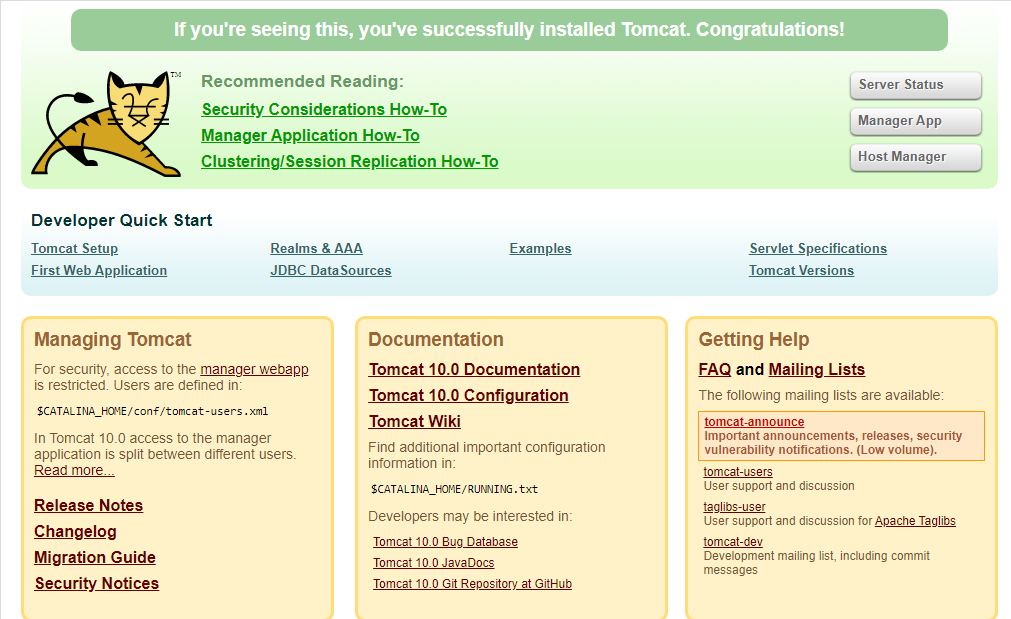1011x619 pixels.
Task: Open Tomcat 10.0 Bug Database link
Action: (x=445, y=542)
